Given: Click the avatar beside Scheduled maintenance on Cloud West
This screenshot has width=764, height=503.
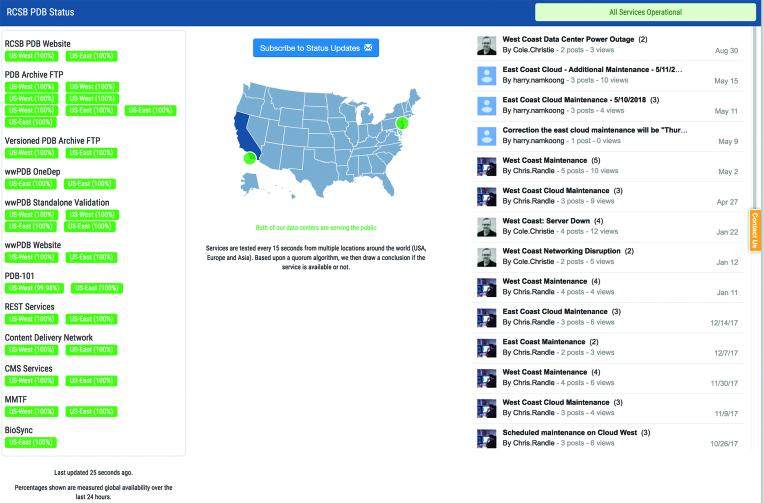Looking at the screenshot, I should [485, 437].
